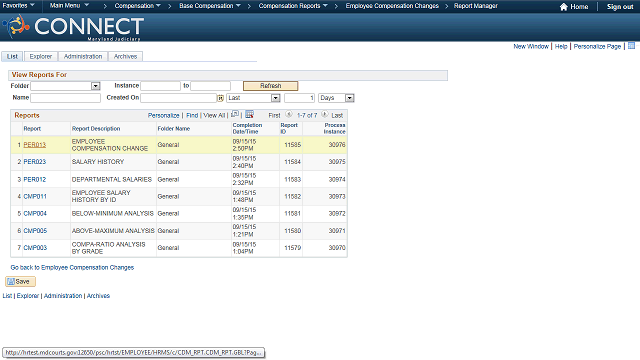
Task: Click the Zoom grid icon in Reports header
Action: 235,114
